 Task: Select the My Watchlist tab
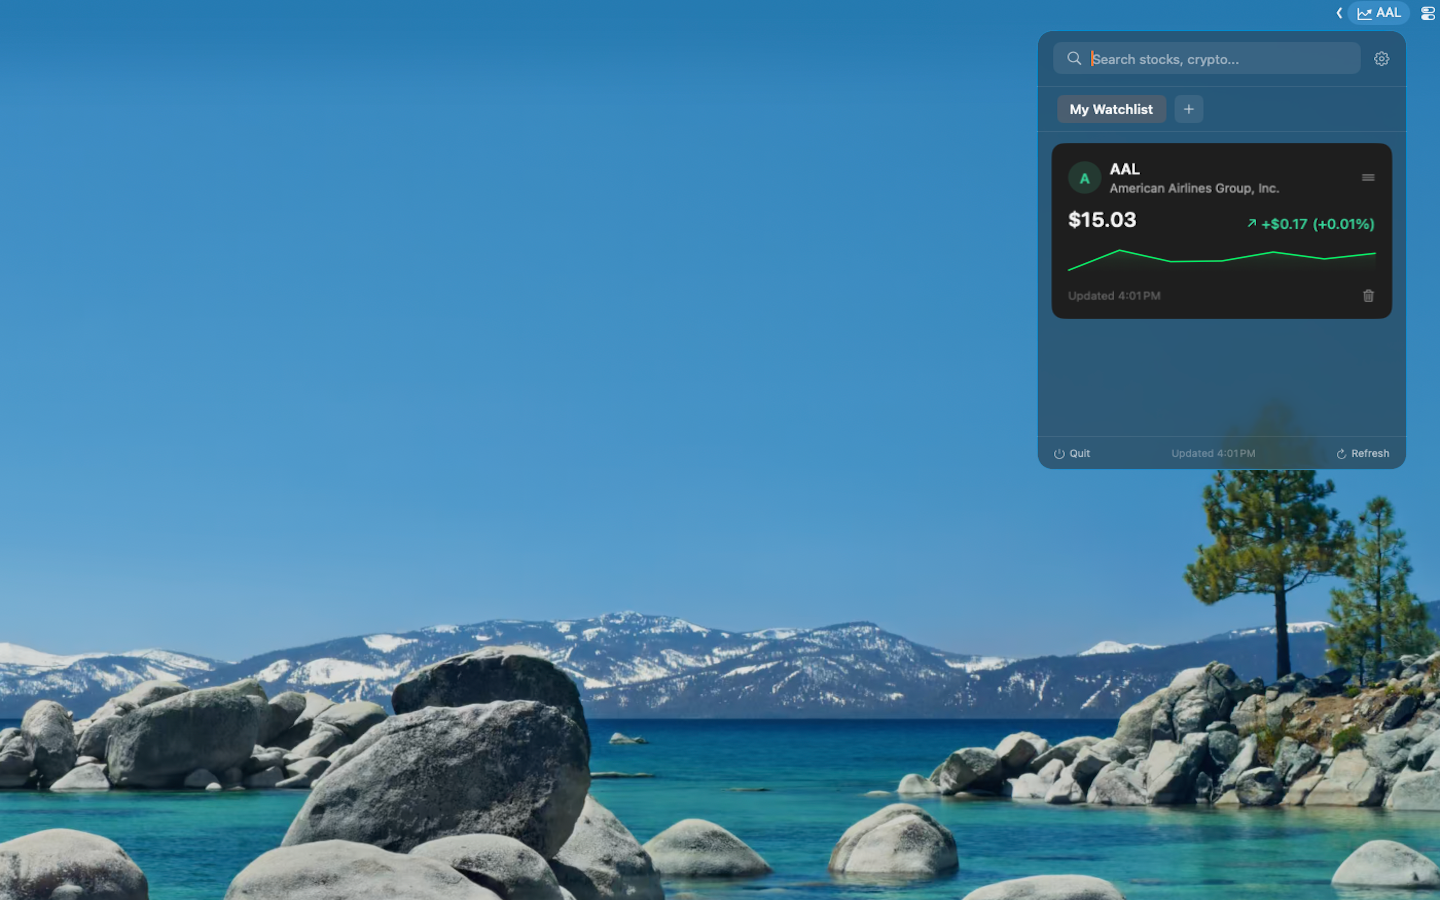tap(1111, 109)
